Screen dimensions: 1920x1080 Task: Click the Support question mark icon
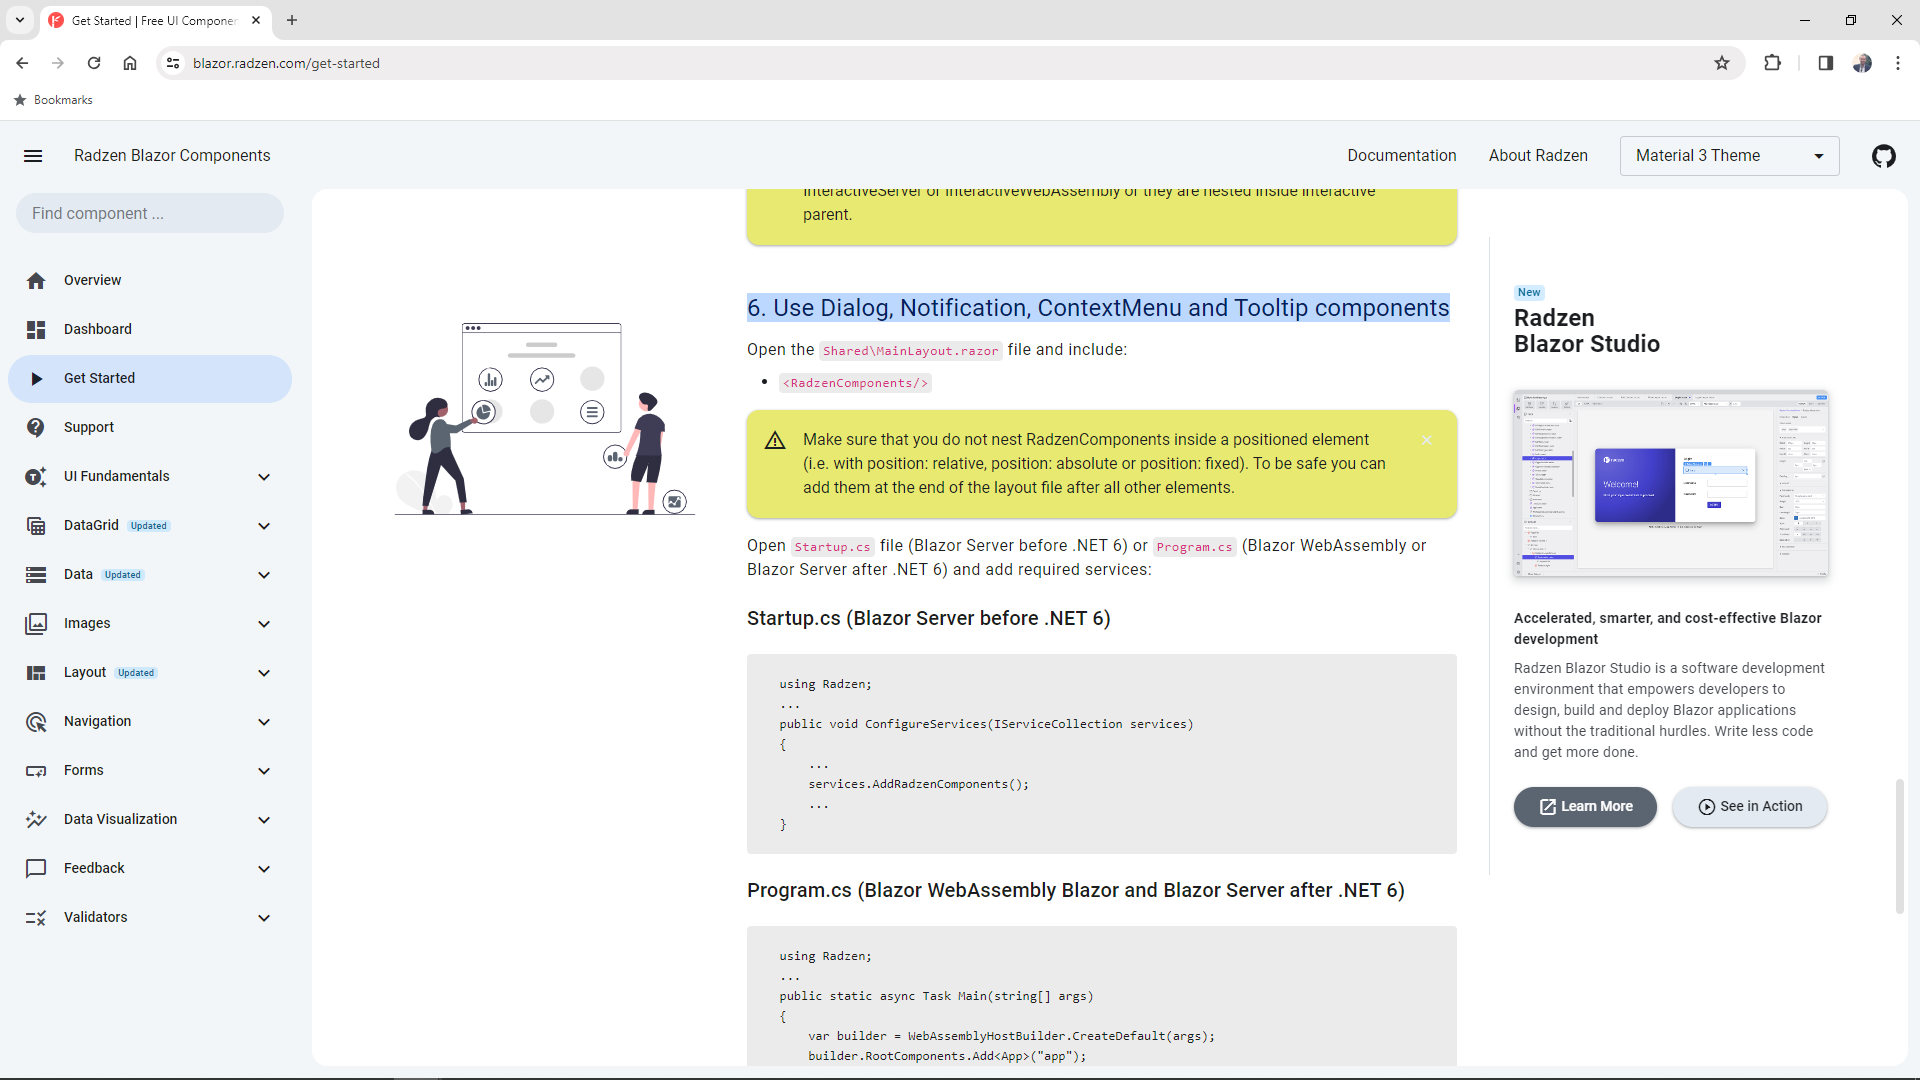tap(36, 428)
